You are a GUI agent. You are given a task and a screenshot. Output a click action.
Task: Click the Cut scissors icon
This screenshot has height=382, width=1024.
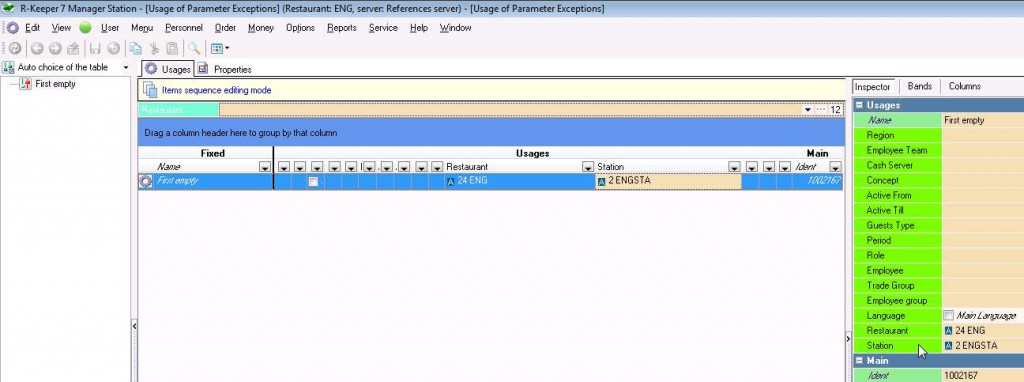154,48
